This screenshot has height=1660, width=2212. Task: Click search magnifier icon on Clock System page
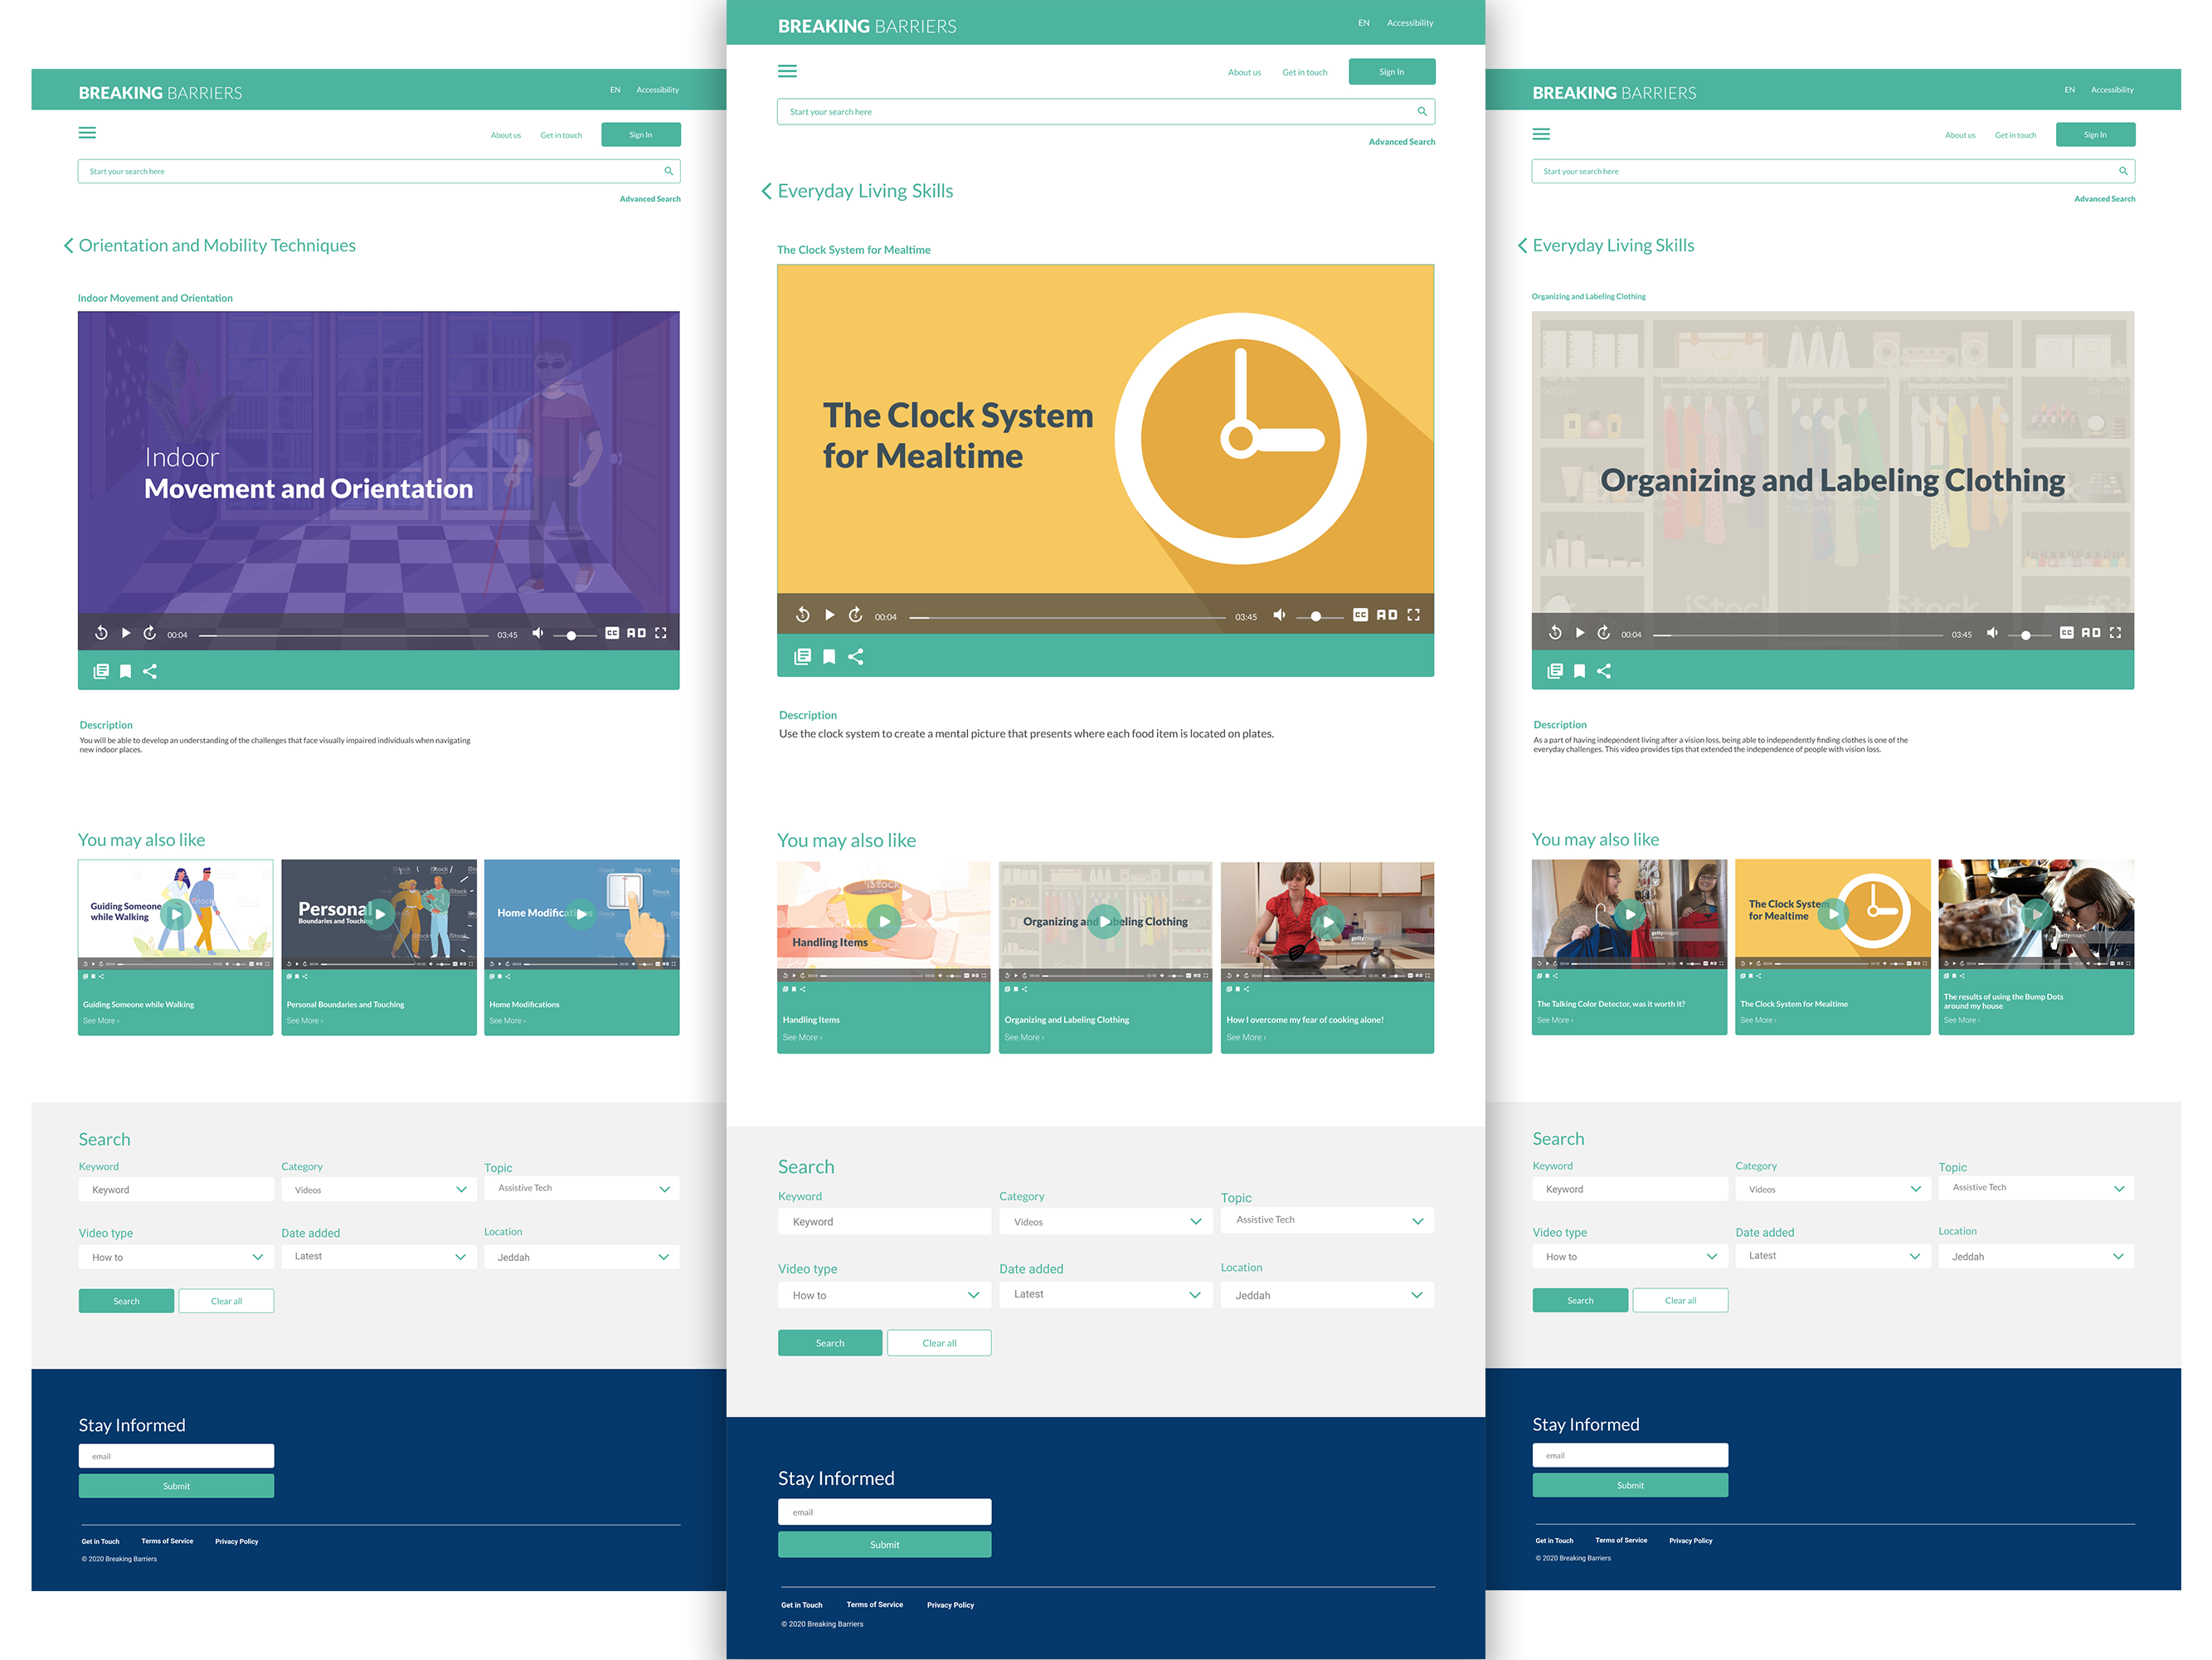[x=1422, y=111]
